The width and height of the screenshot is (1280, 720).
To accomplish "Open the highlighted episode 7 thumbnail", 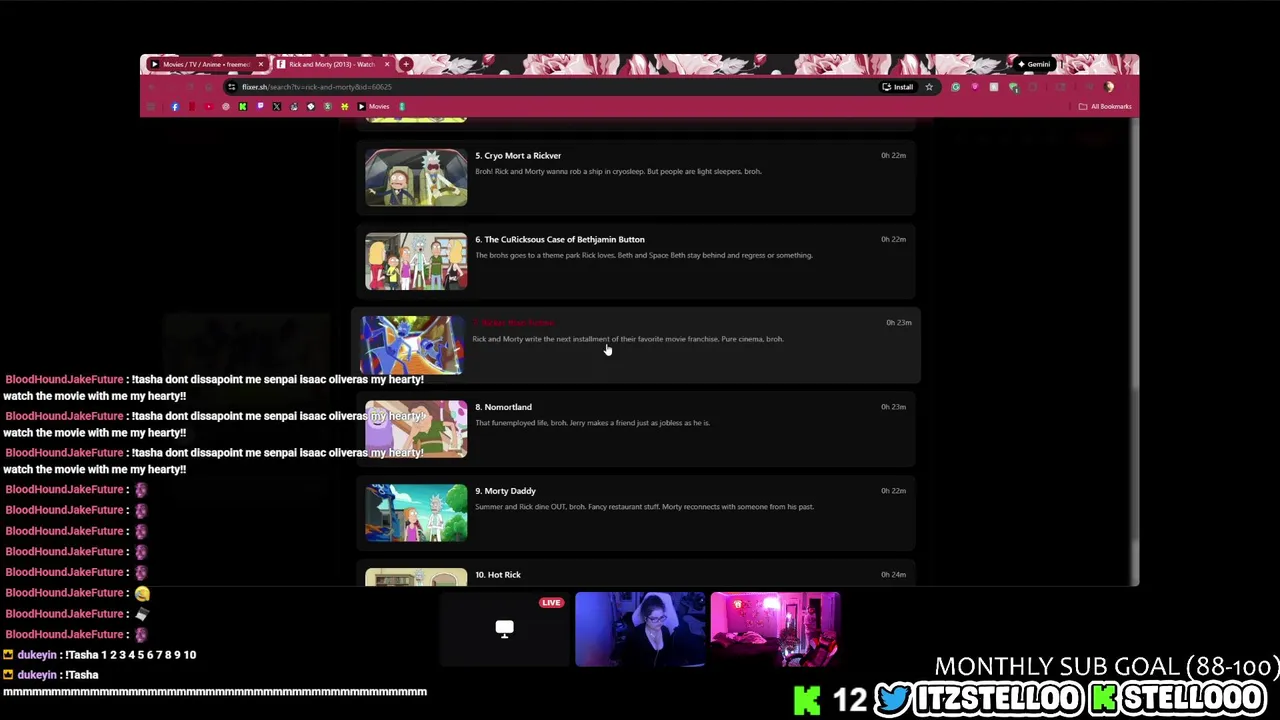I will coord(412,345).
